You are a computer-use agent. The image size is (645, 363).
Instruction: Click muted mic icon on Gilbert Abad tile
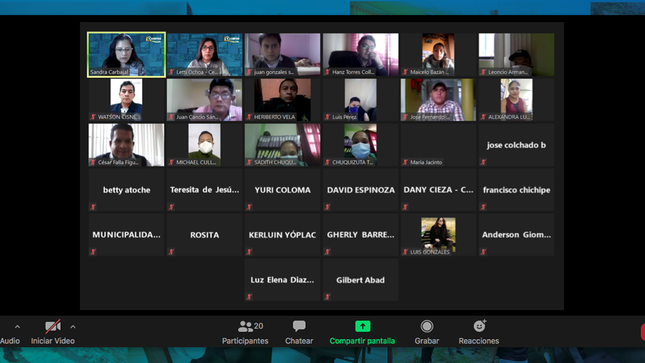click(x=327, y=296)
